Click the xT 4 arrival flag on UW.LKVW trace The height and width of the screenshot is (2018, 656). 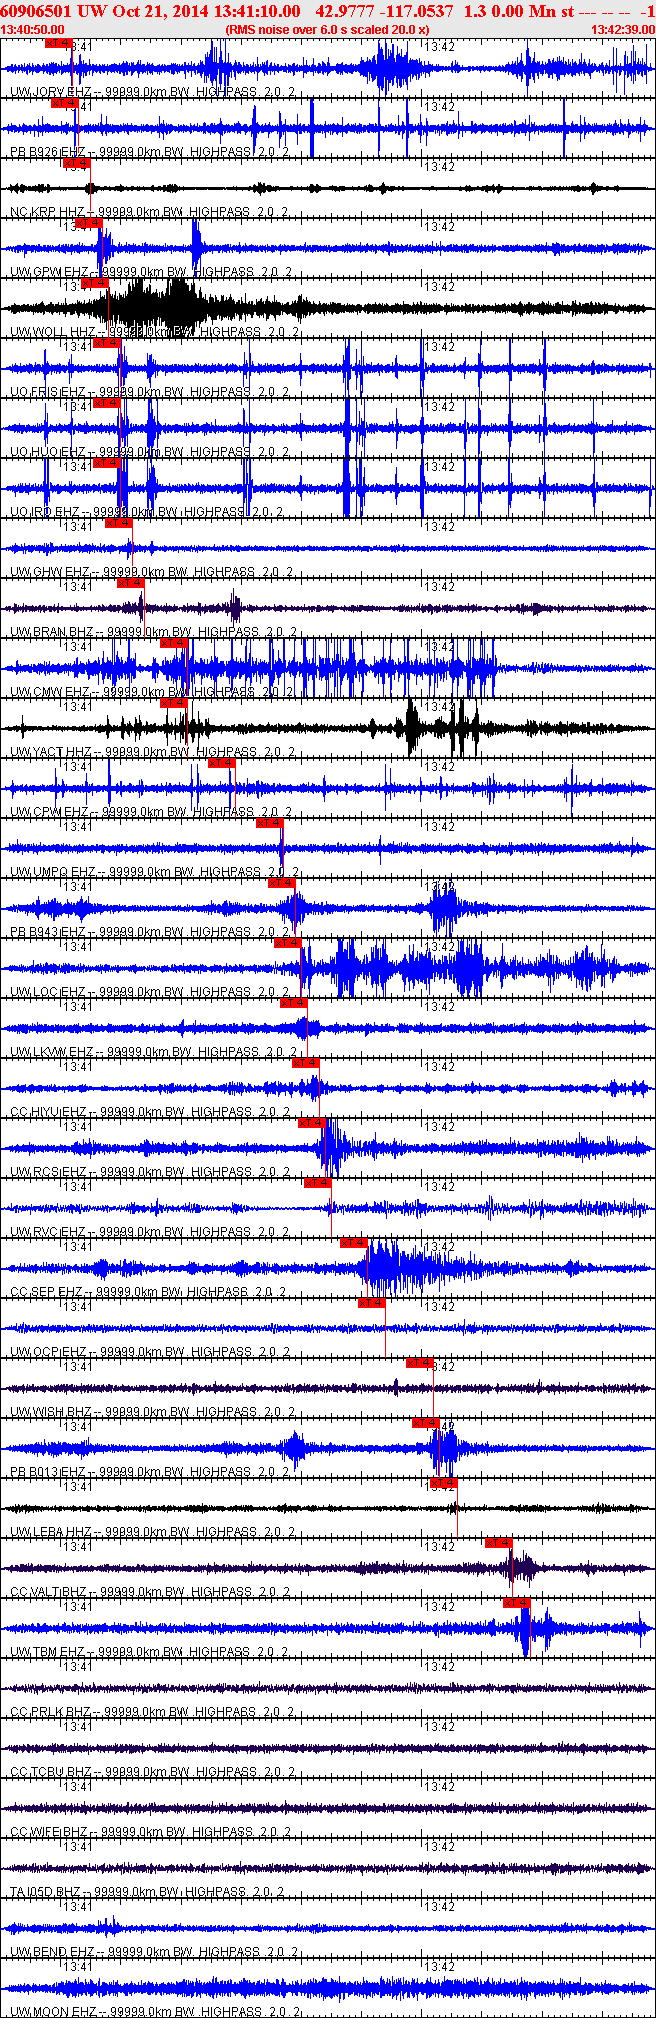[x=294, y=1003]
